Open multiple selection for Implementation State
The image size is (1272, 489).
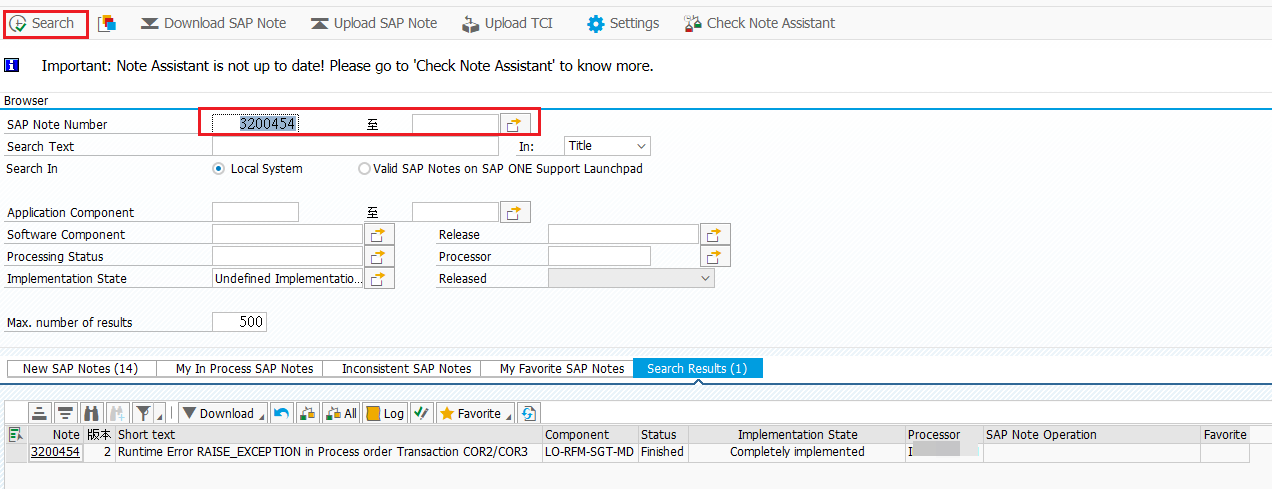380,279
